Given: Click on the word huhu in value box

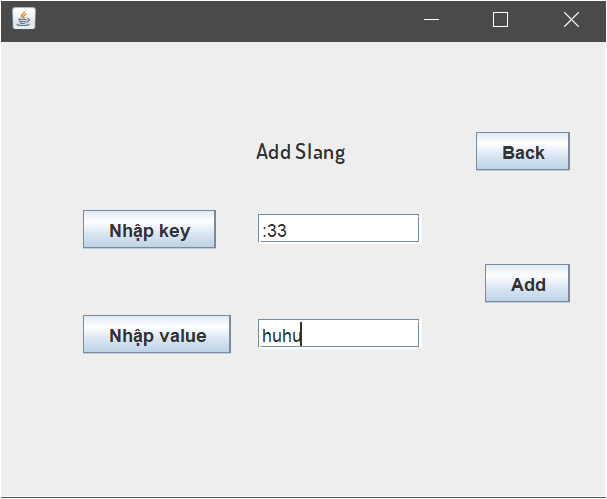Looking at the screenshot, I should click(x=281, y=336).
